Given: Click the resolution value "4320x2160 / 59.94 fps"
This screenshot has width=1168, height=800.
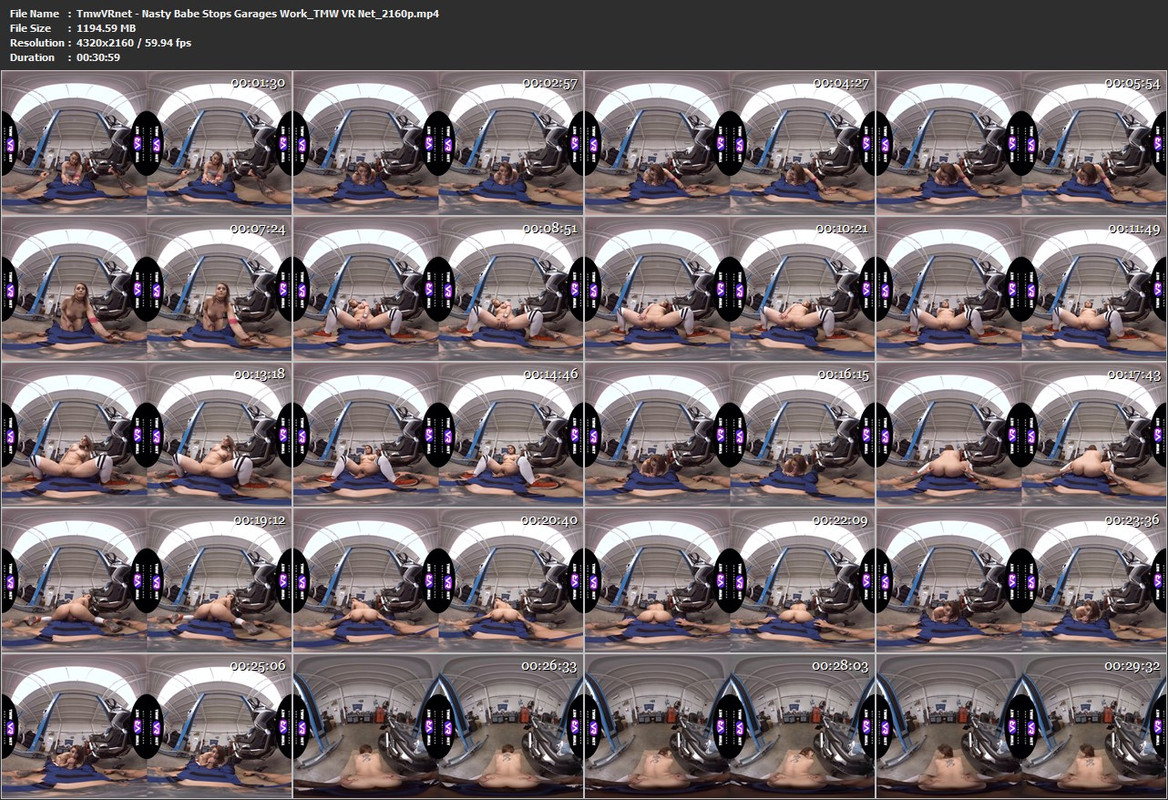Looking at the screenshot, I should (x=134, y=42).
